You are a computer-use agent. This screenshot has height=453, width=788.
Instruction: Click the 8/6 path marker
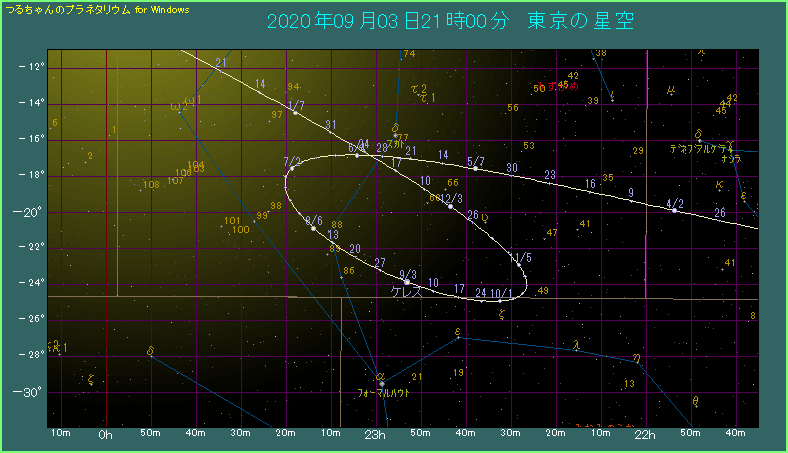[x=313, y=228]
